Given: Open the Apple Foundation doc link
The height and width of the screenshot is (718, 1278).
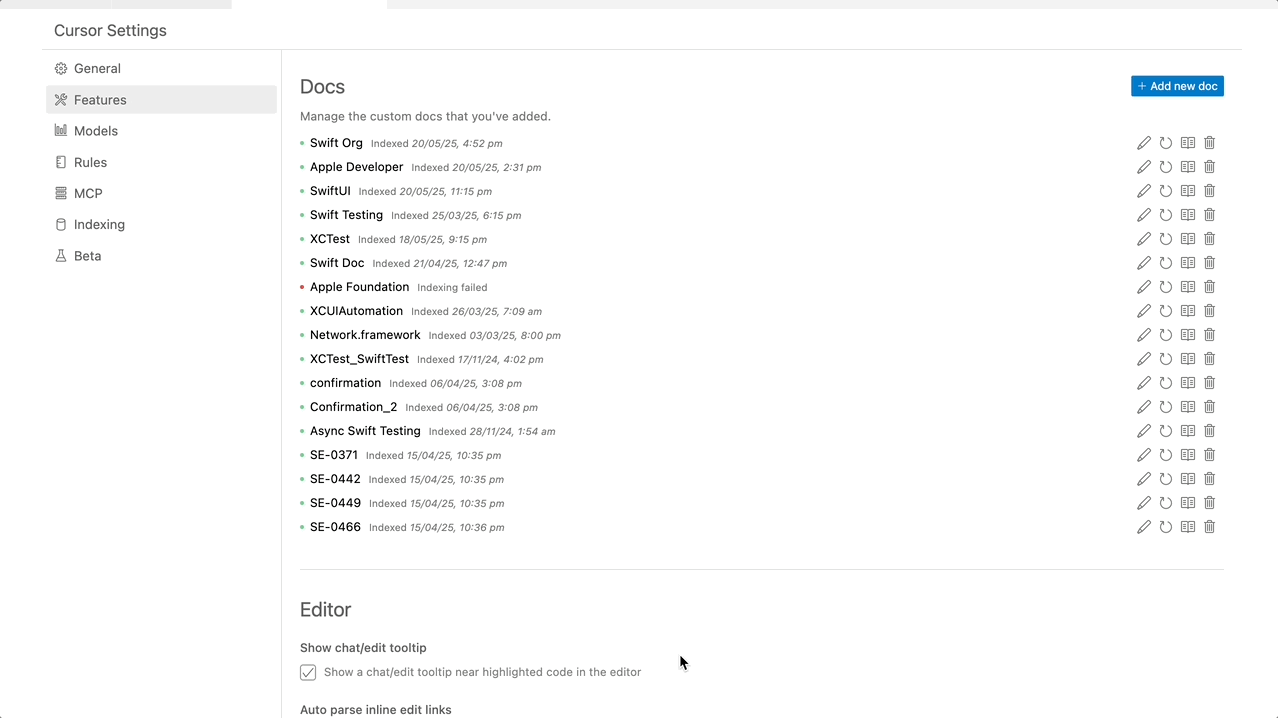Looking at the screenshot, I should pyautogui.click(x=359, y=287).
